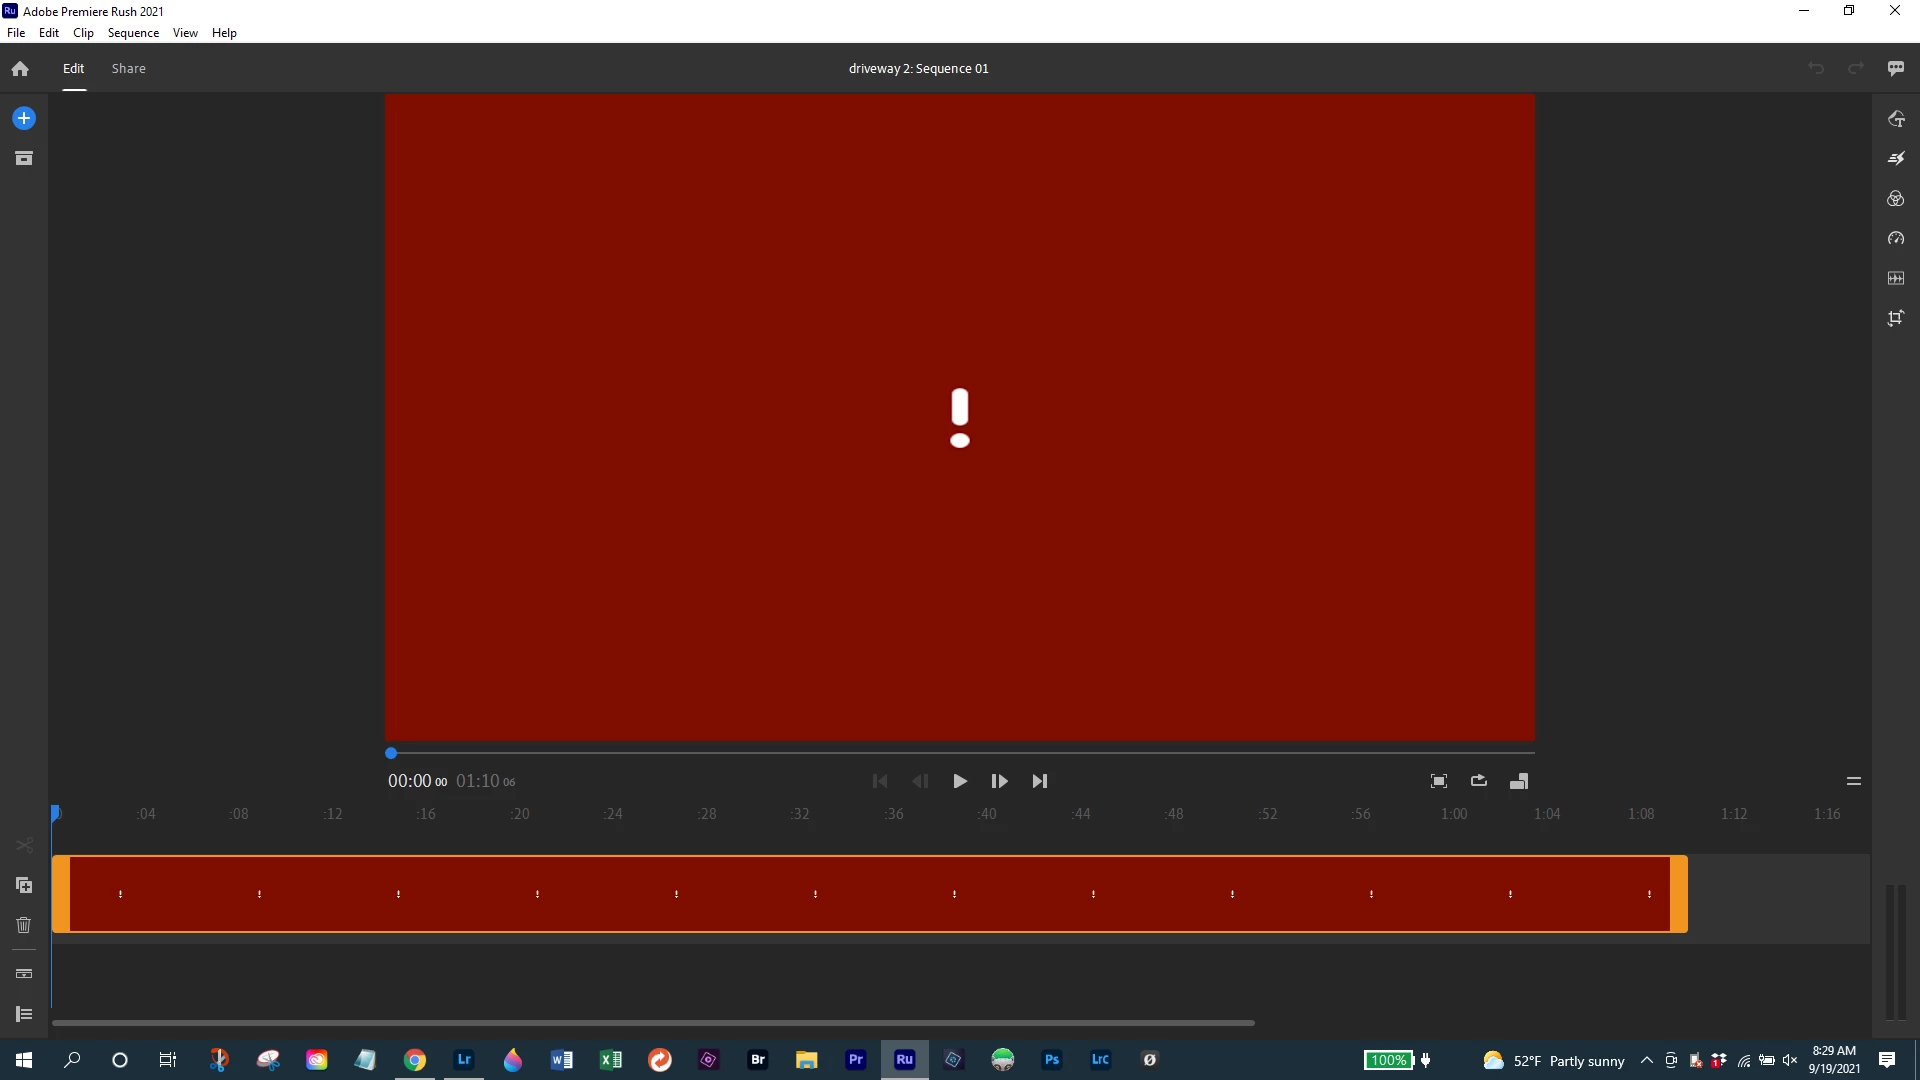Click the blue Add Media plus button
This screenshot has width=1920, height=1080.
[24, 118]
